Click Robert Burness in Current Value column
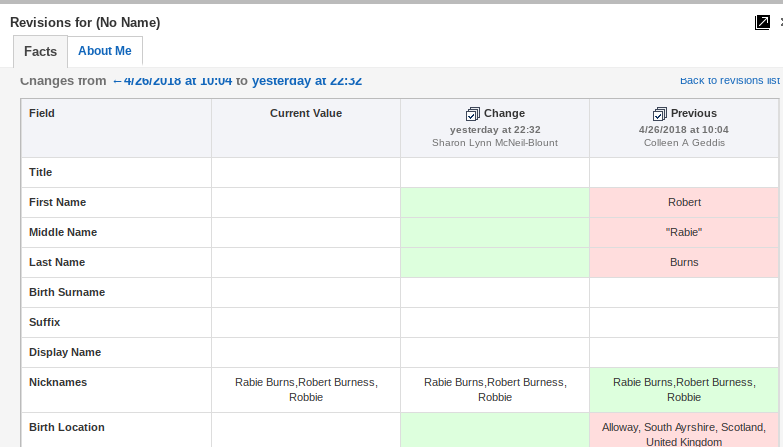 click(336, 382)
